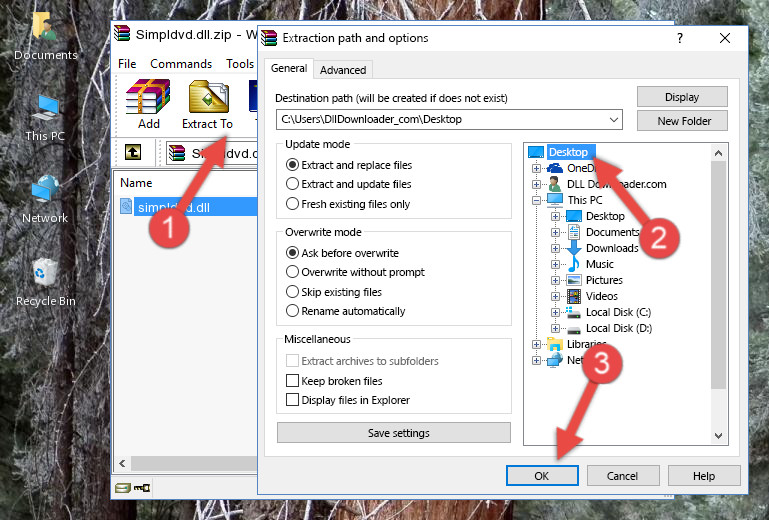This screenshot has width=769, height=520.
Task: Collapse the This PC tree node
Action: coord(537,200)
